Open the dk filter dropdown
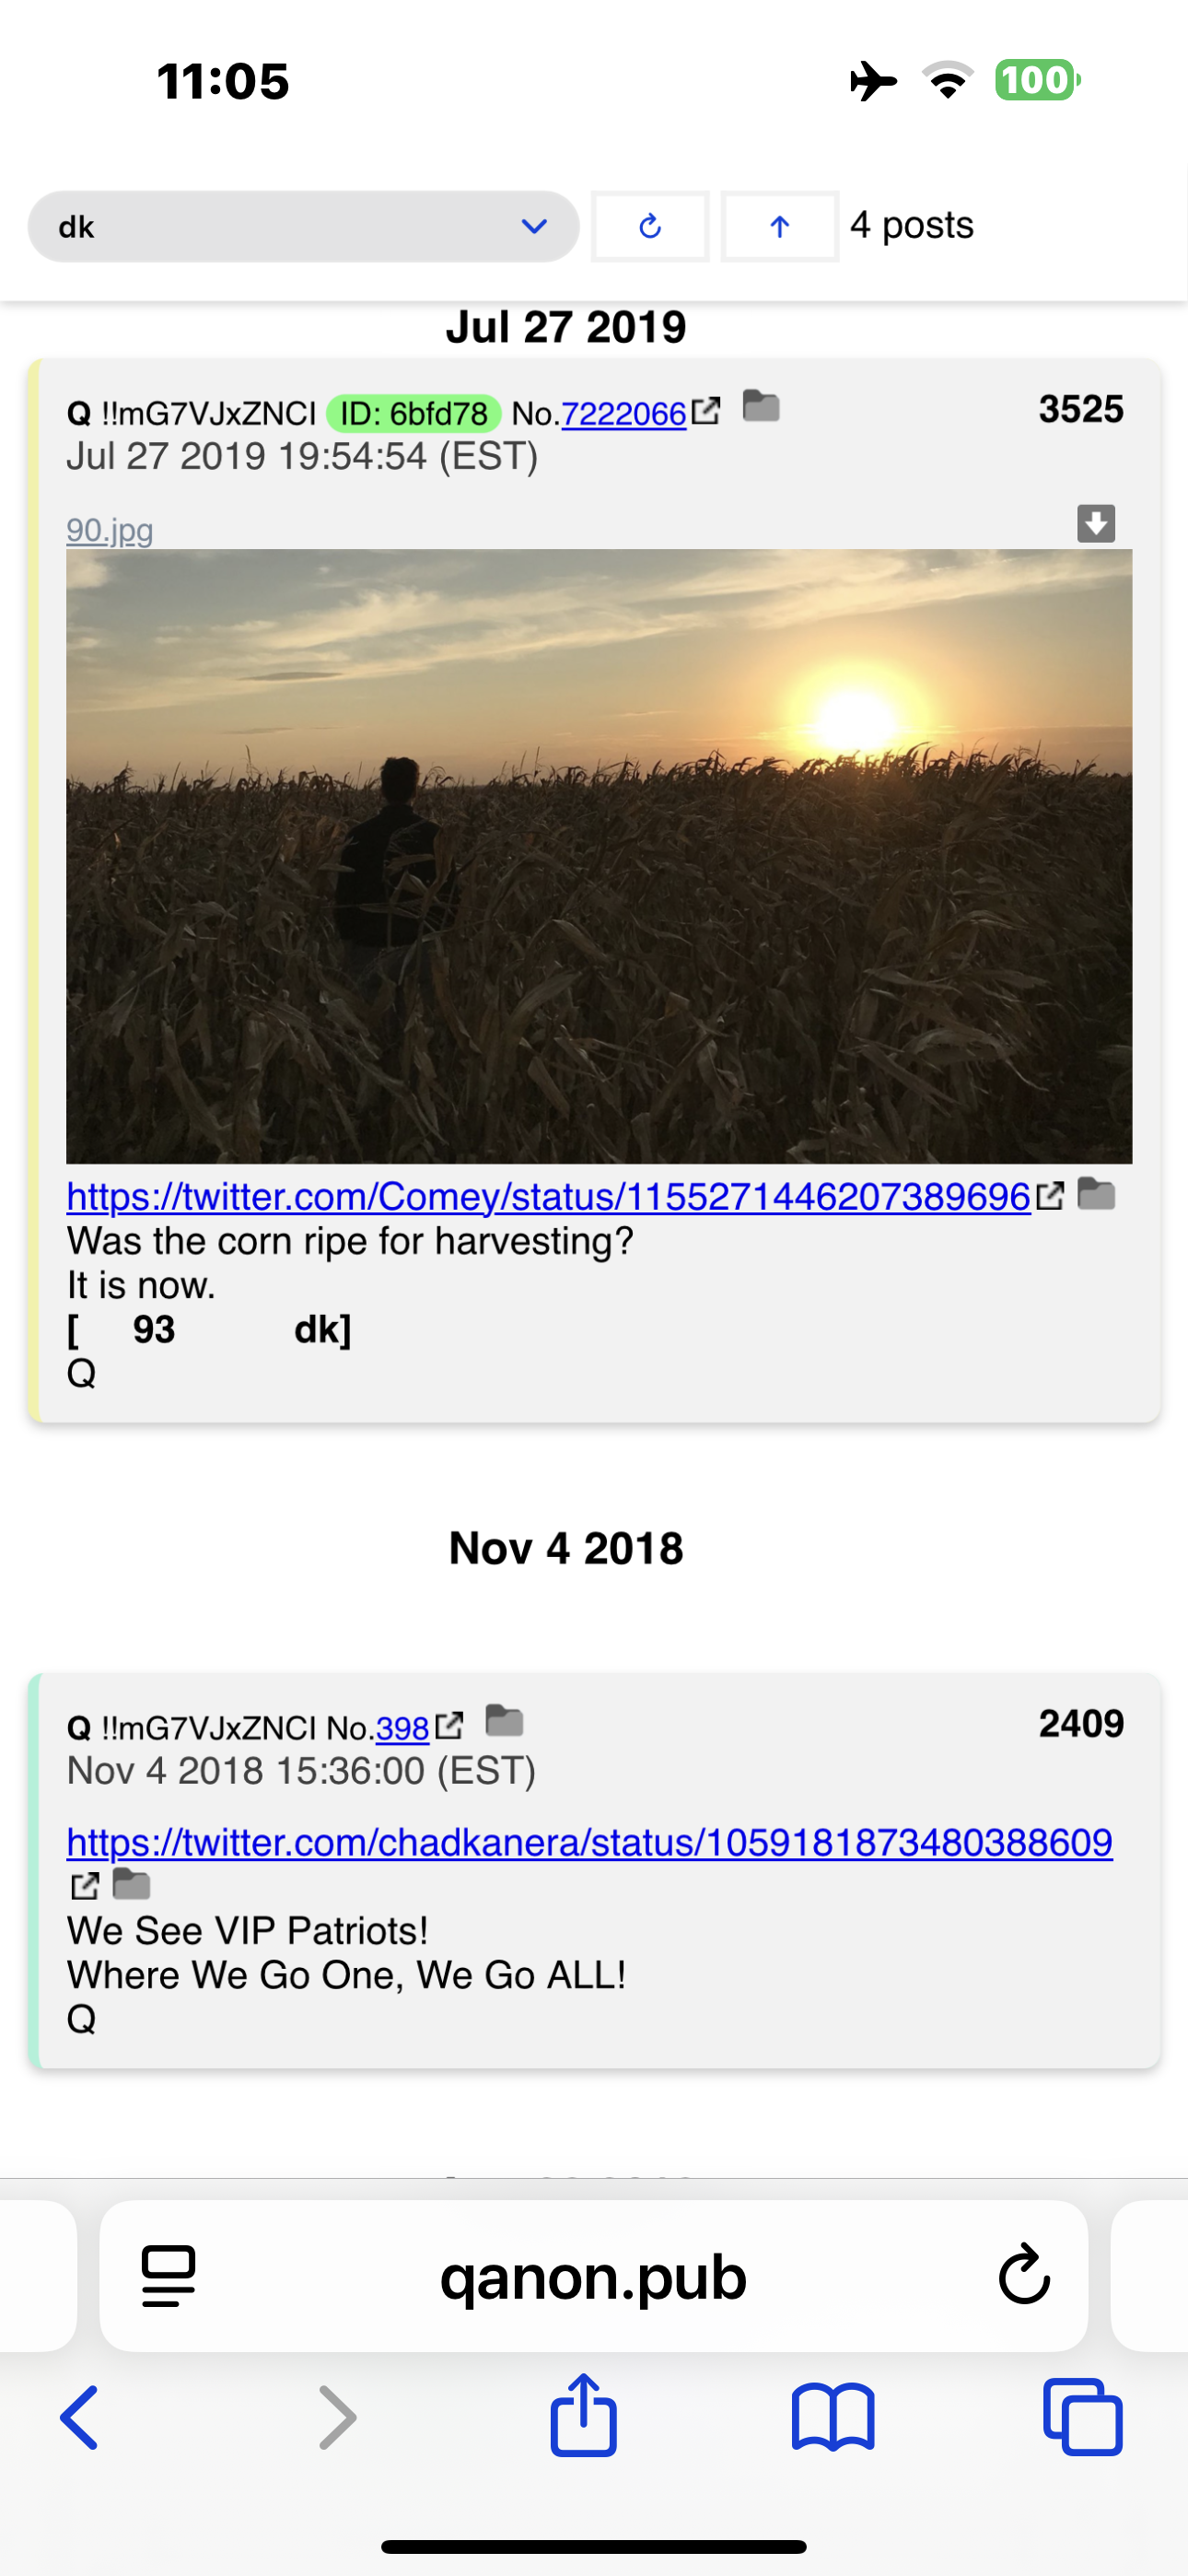The image size is (1188, 2576). coord(303,227)
